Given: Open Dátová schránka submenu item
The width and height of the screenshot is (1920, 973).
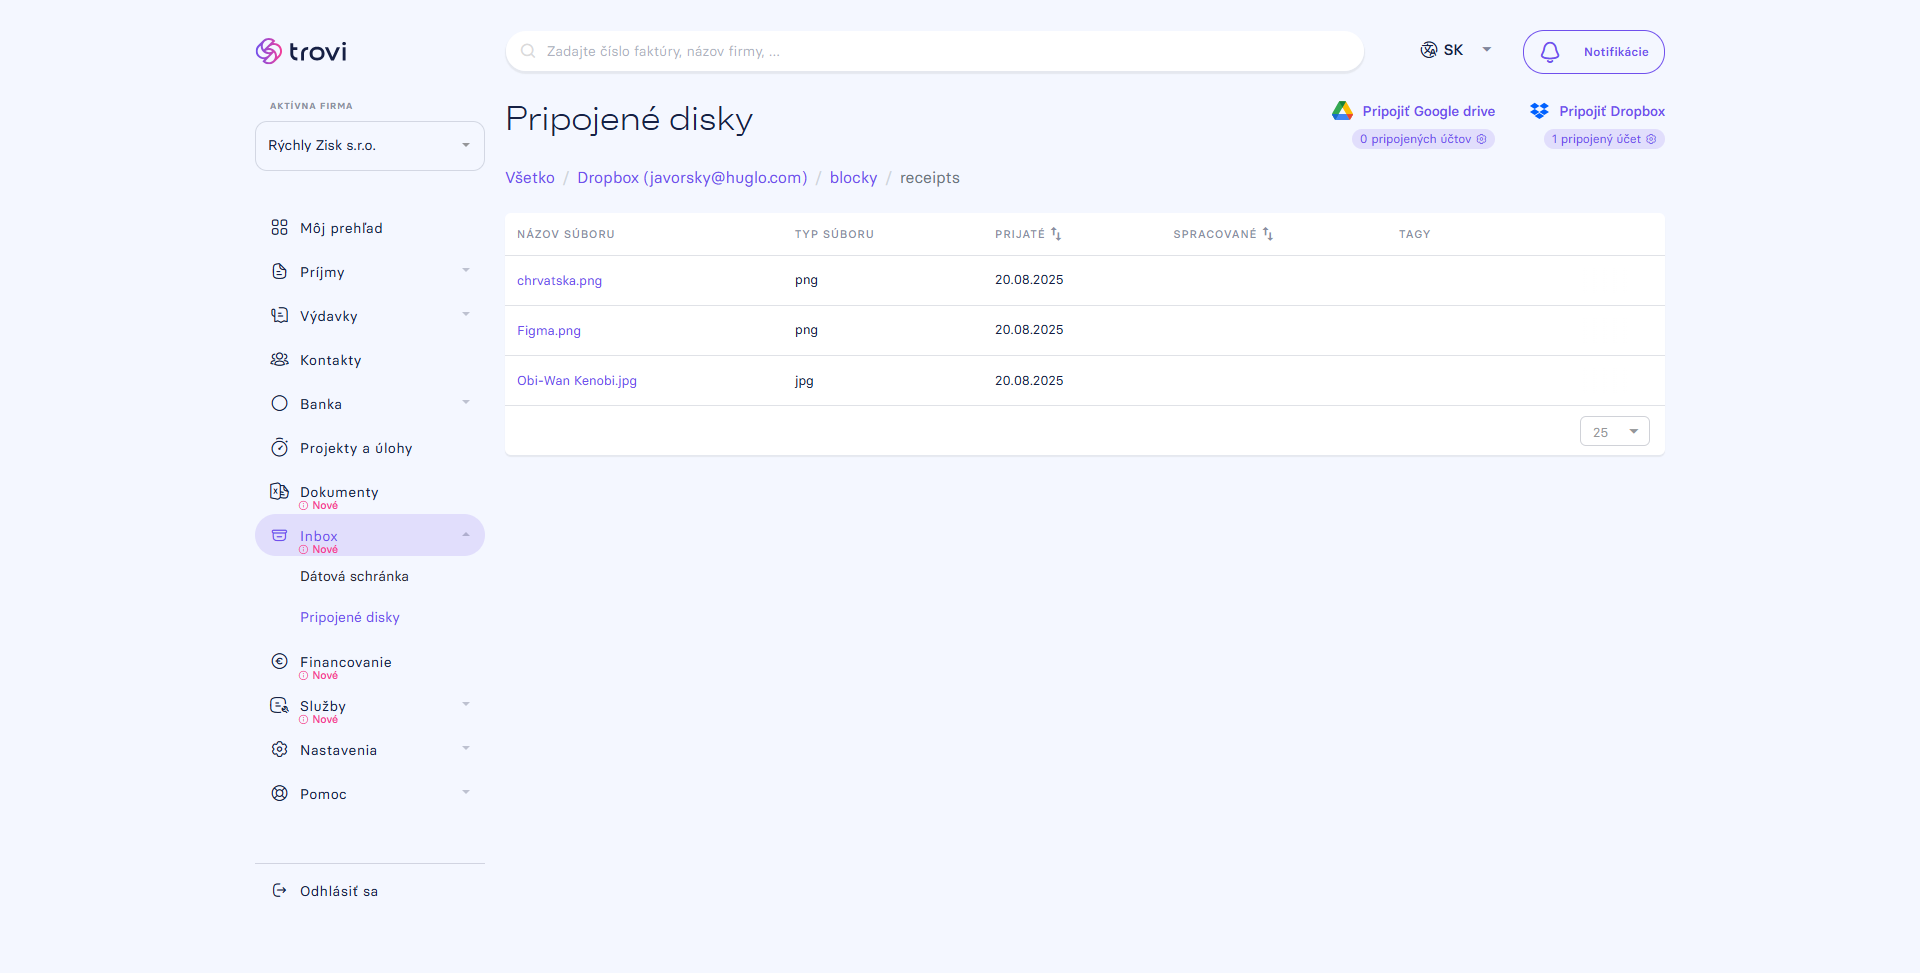Looking at the screenshot, I should (x=354, y=577).
